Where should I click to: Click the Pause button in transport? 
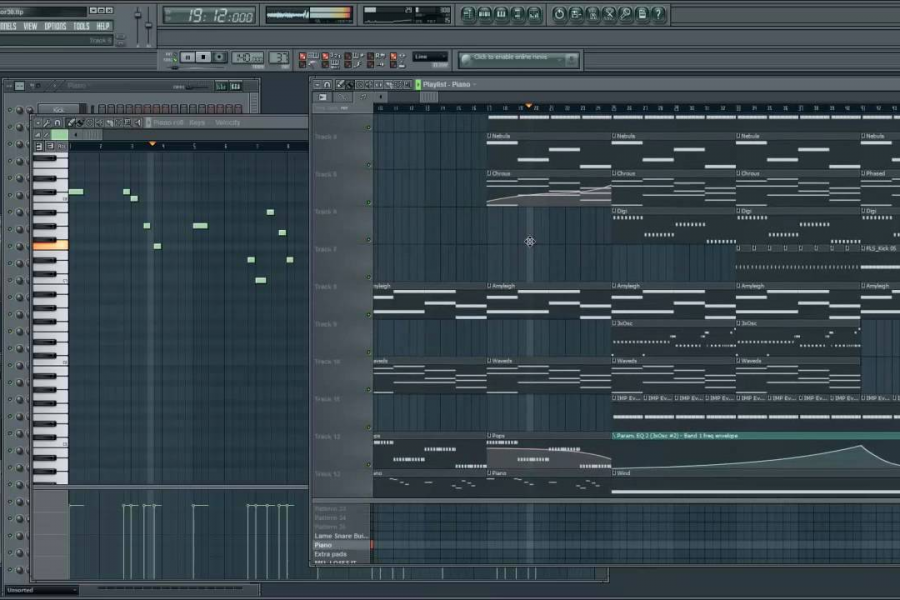[188, 57]
